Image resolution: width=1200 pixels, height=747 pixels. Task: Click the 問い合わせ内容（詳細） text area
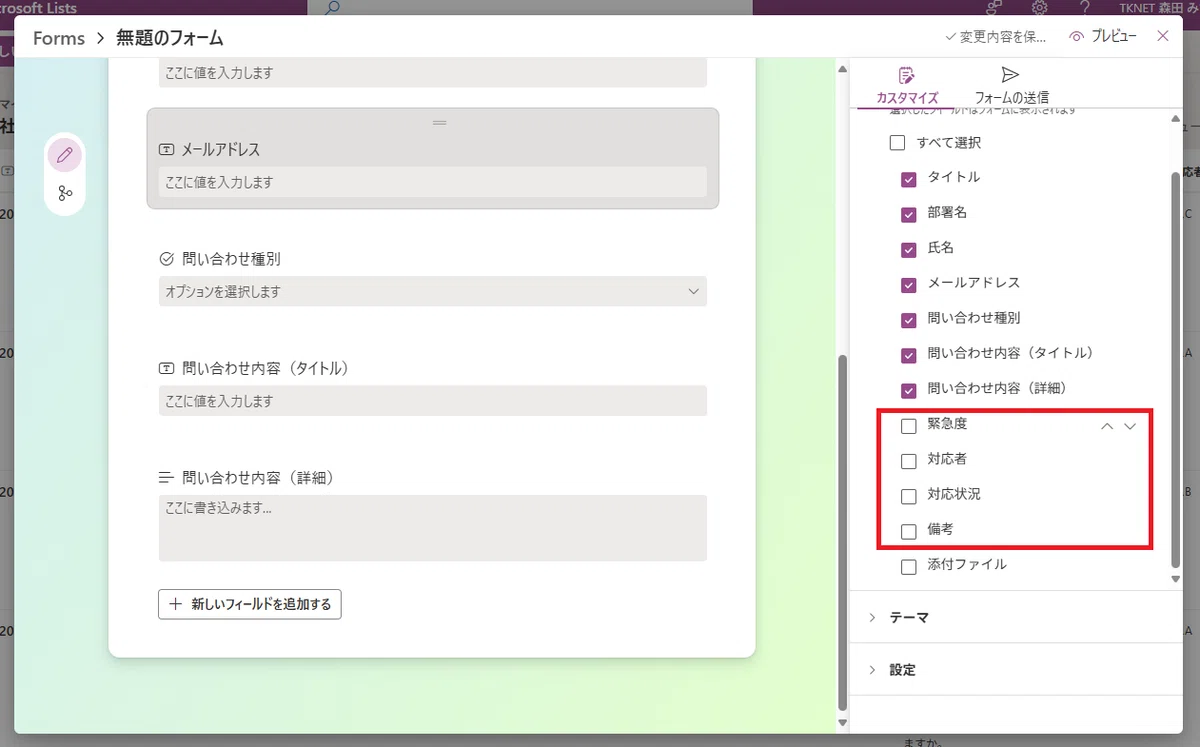[433, 528]
